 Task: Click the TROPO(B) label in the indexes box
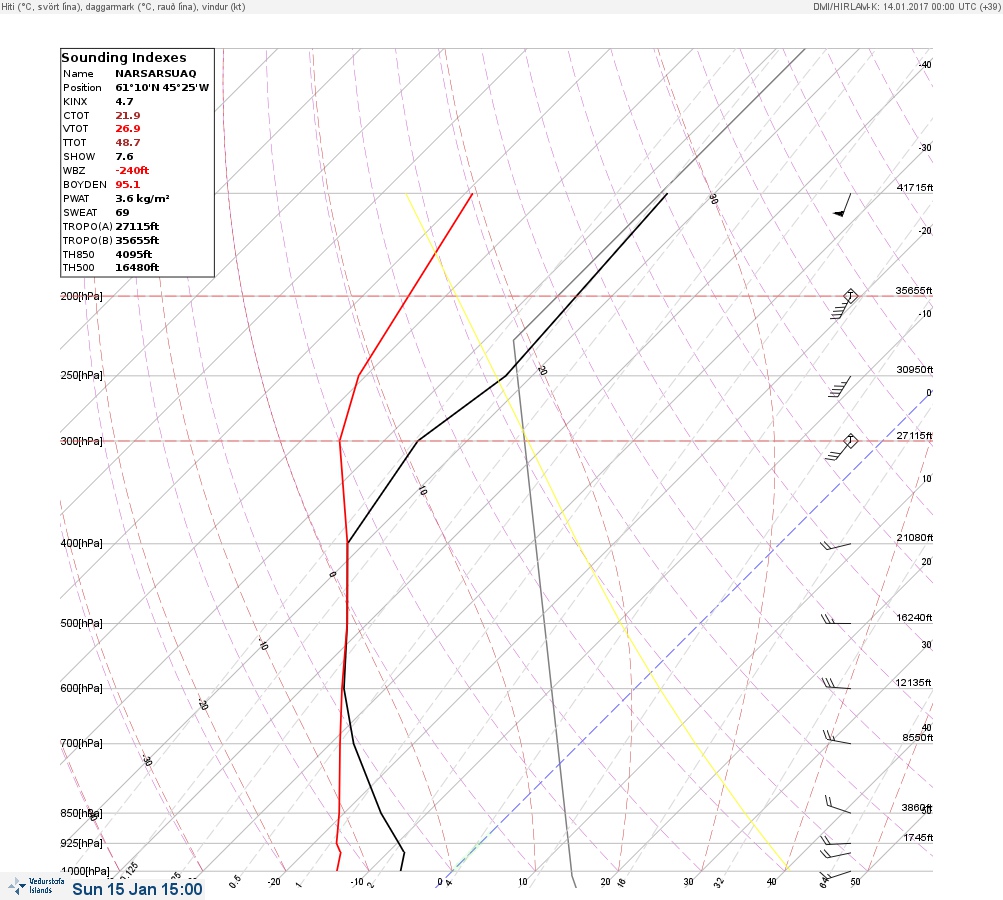(88, 241)
